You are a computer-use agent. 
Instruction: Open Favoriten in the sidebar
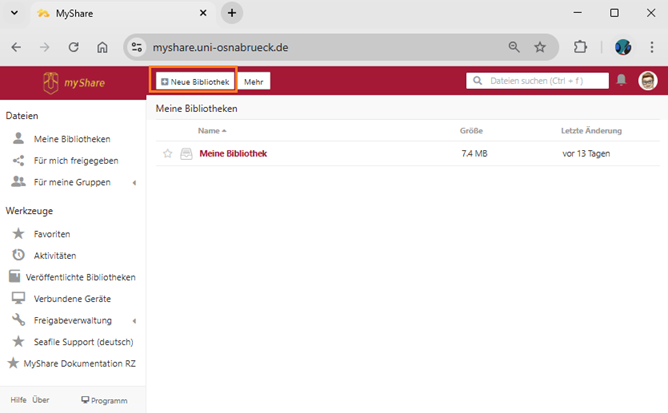pos(52,233)
